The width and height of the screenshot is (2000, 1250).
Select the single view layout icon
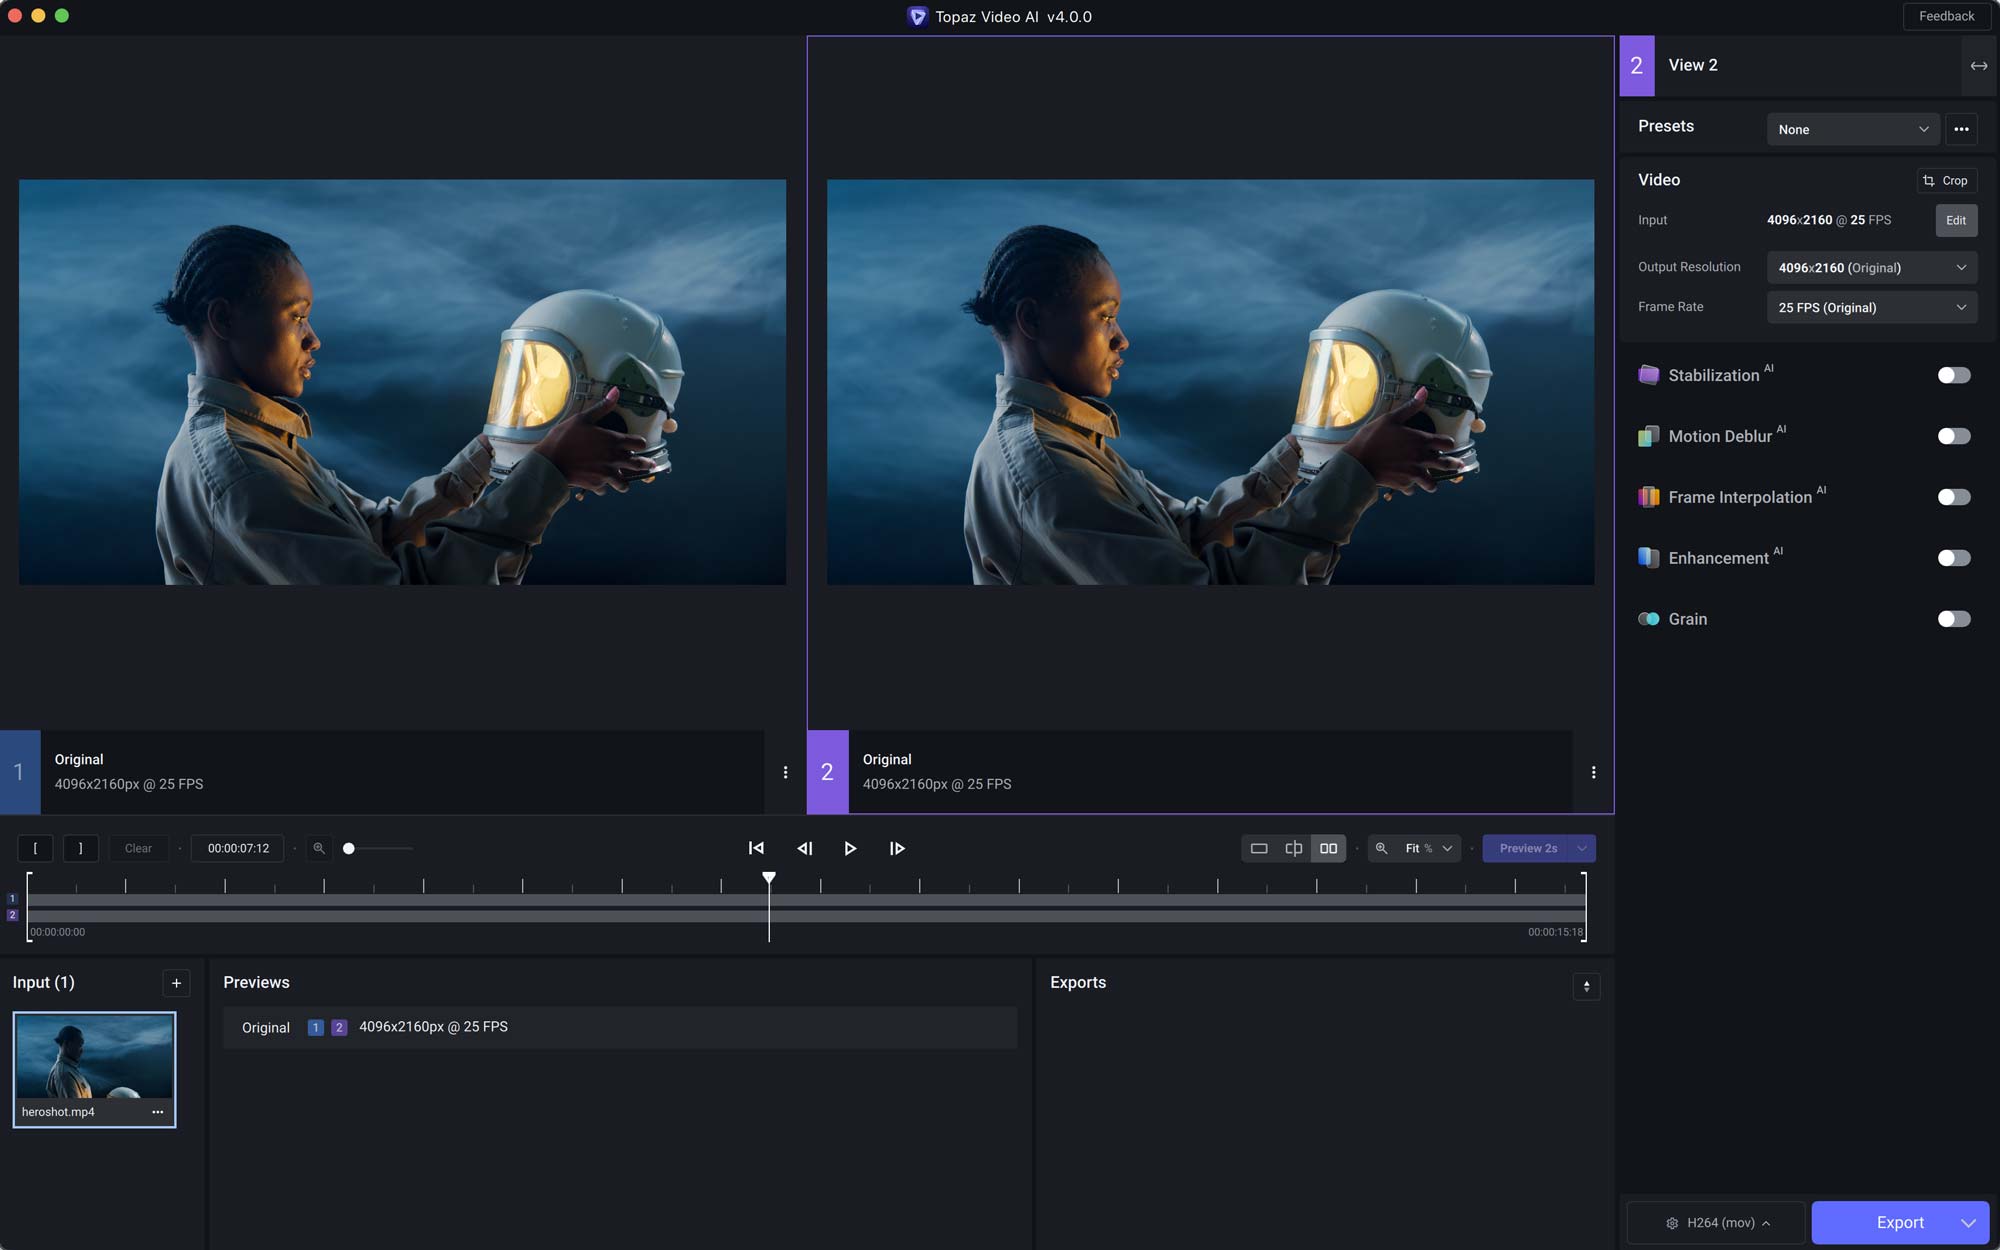pos(1261,848)
